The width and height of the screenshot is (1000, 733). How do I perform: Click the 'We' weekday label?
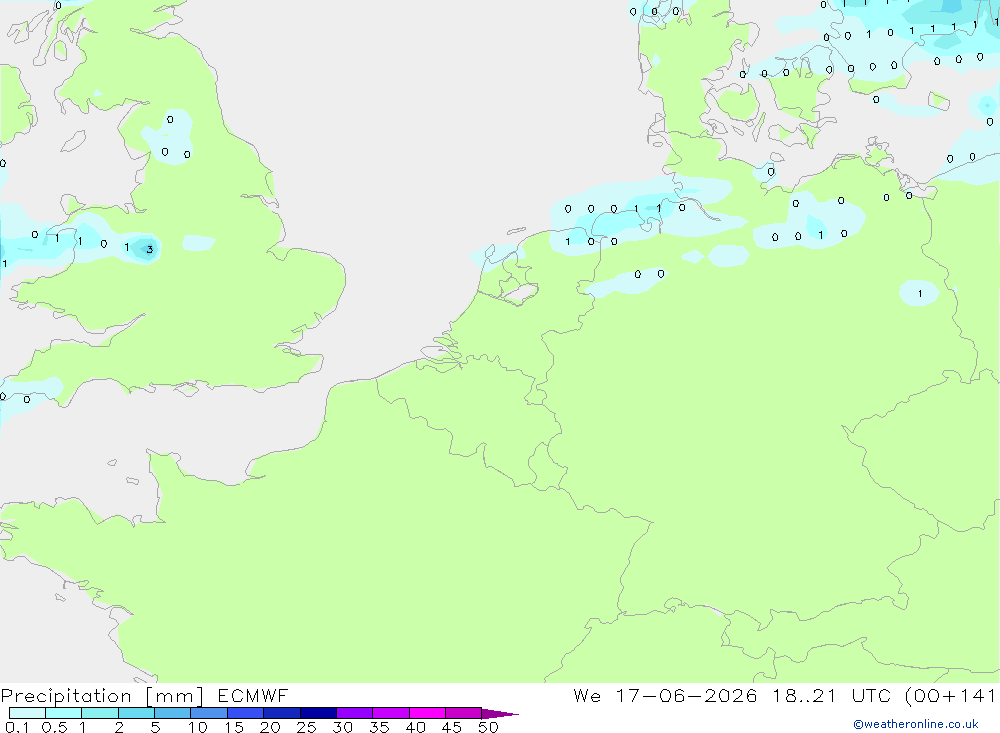click(x=587, y=696)
